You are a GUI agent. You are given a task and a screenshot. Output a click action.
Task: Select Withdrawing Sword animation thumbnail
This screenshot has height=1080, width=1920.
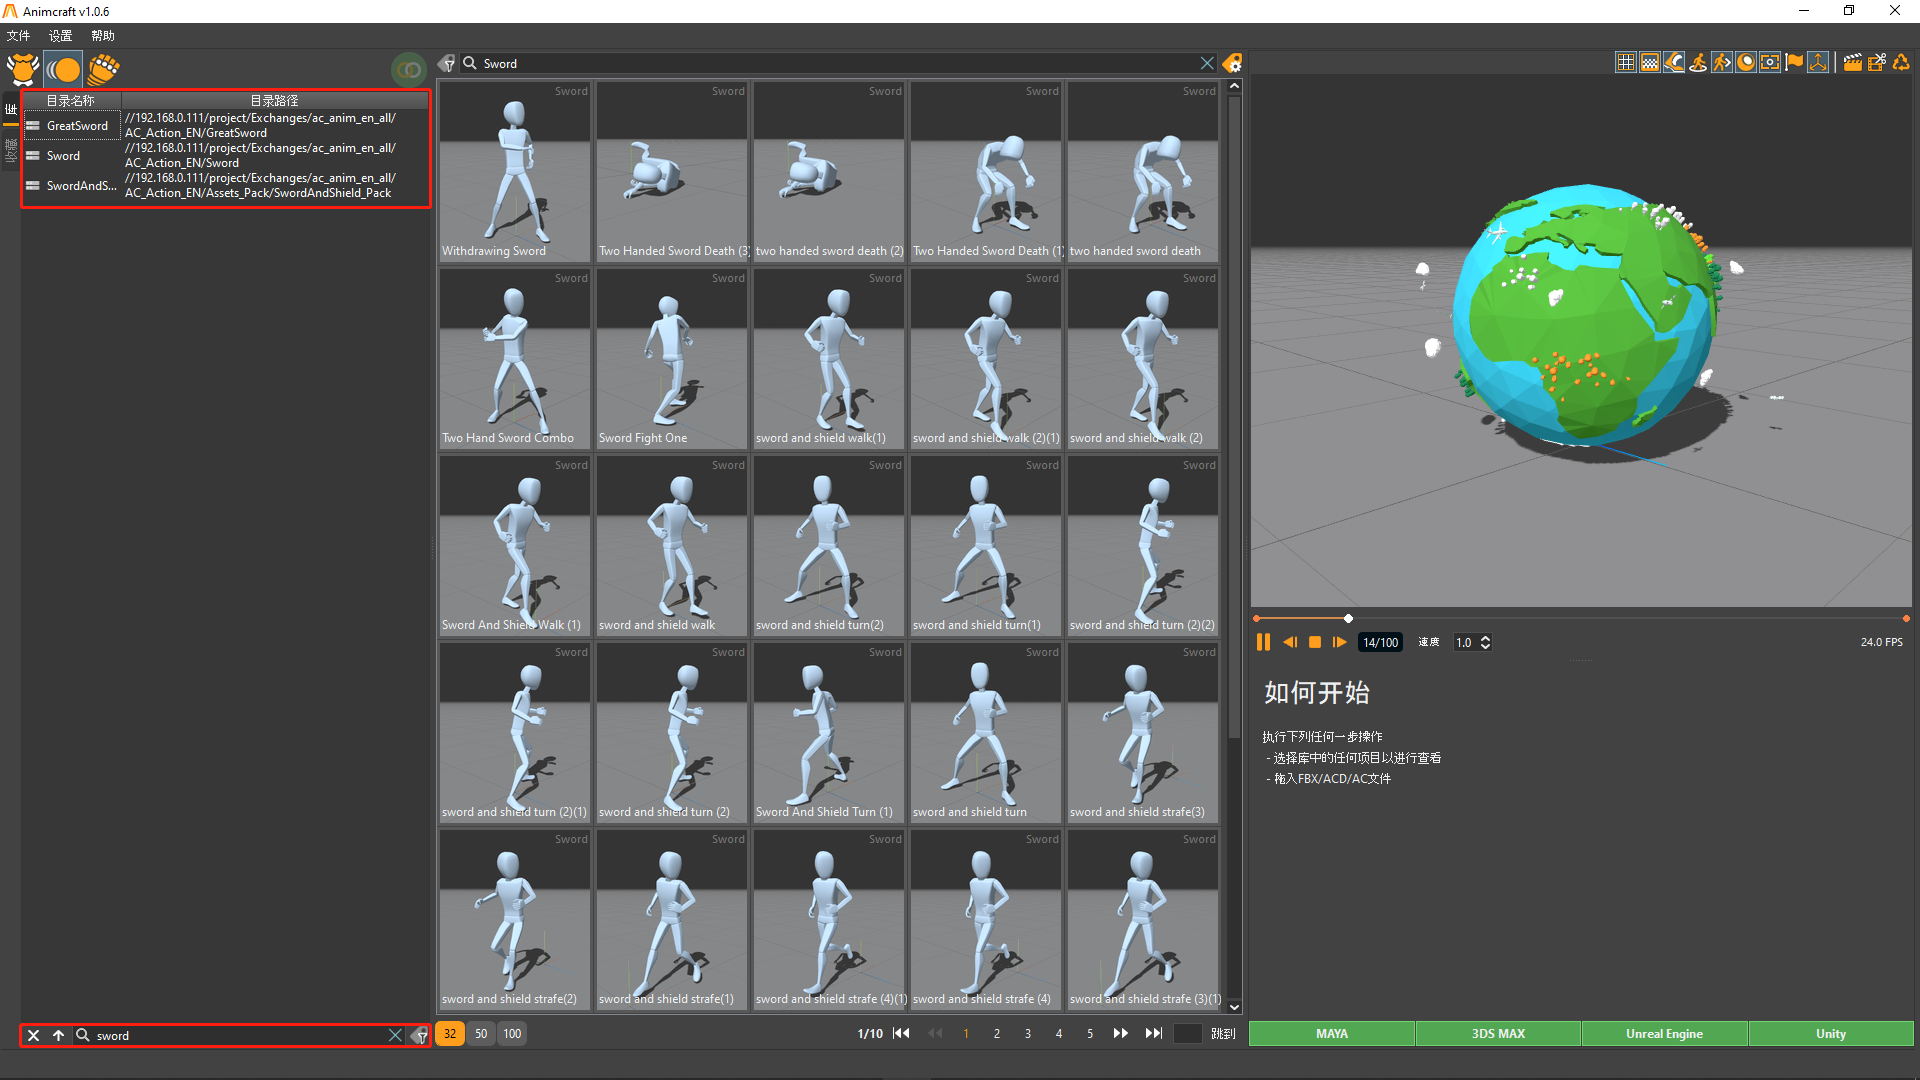coord(515,172)
